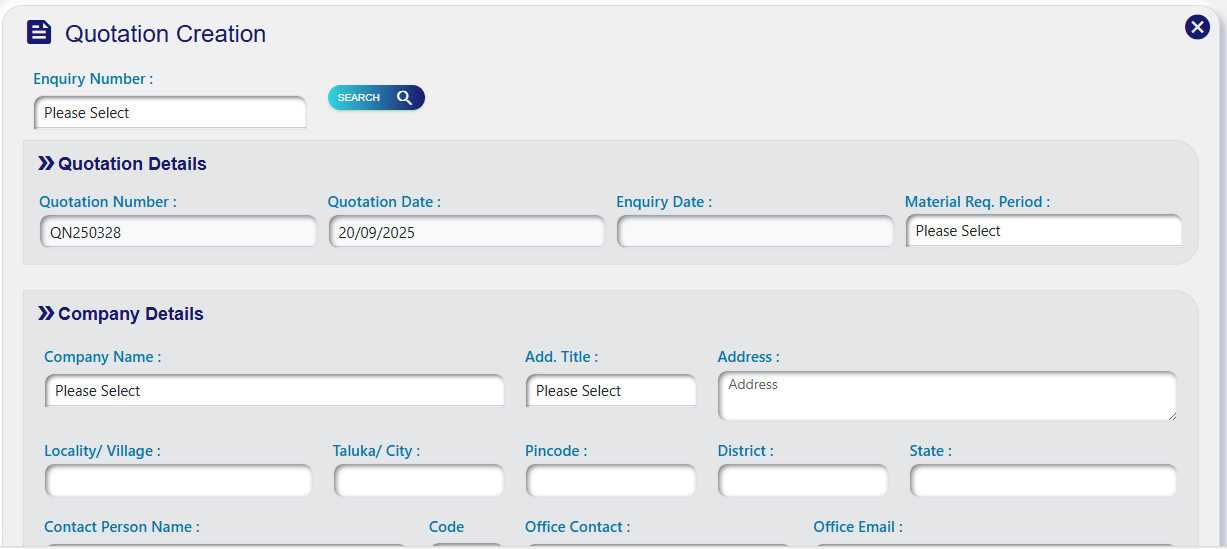Focus the Enquiry Date field
This screenshot has height=549, width=1227.
coord(755,232)
